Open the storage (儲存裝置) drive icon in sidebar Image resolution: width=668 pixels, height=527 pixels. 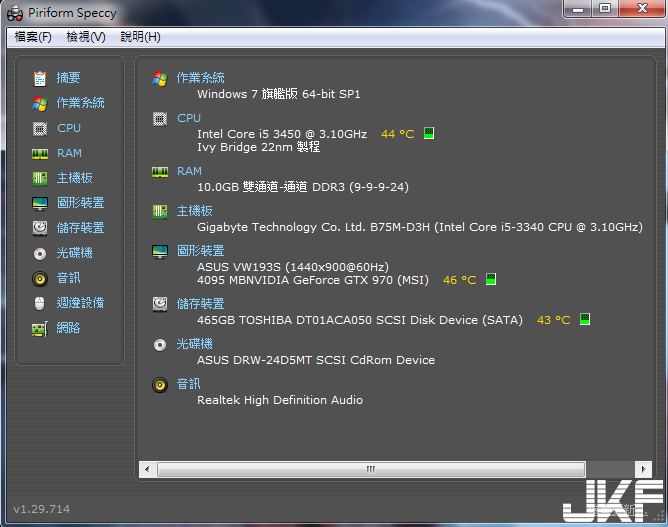click(40, 228)
